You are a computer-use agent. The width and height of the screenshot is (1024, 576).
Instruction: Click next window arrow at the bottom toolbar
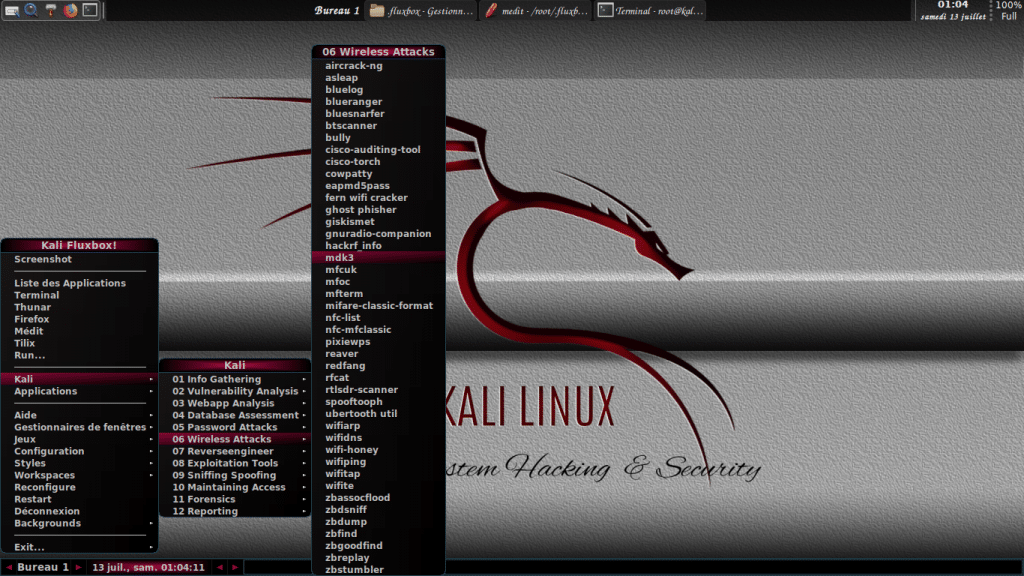pos(235,568)
